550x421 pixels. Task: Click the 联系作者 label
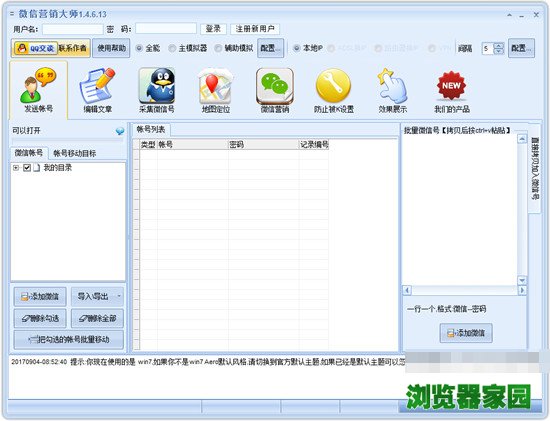coord(73,48)
